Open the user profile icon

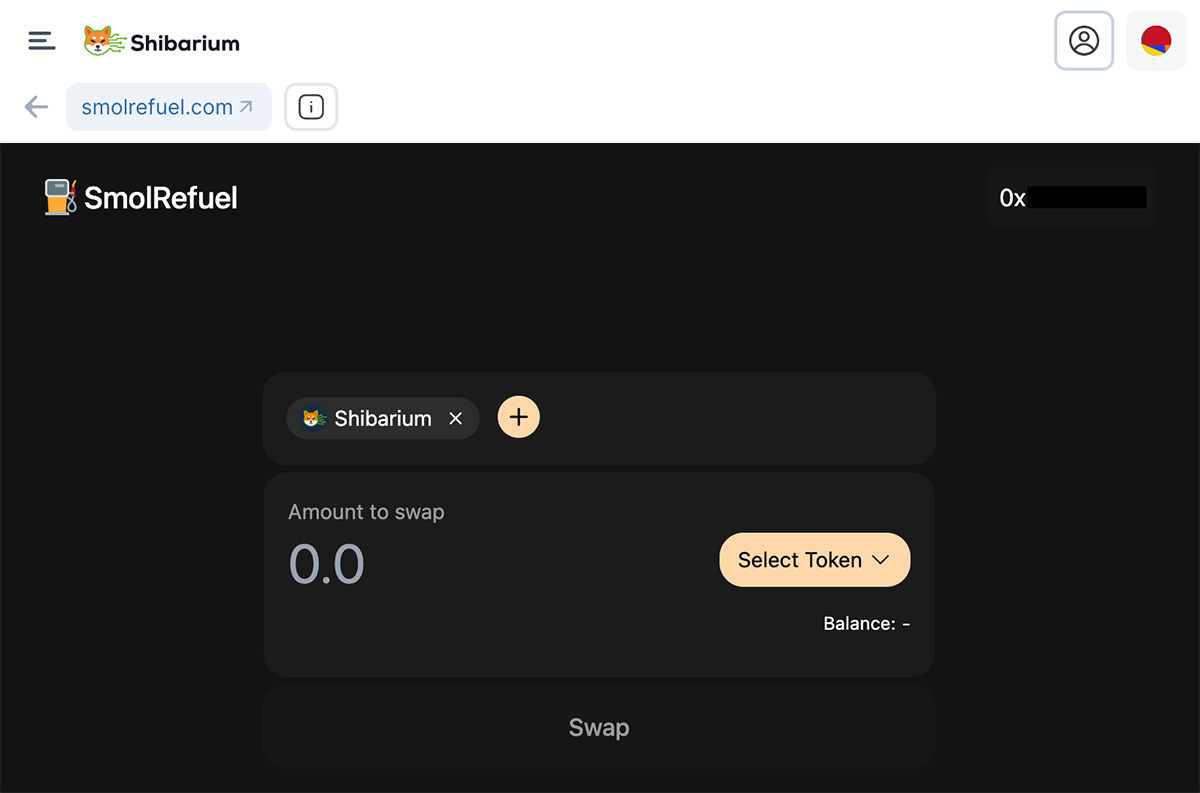pyautogui.click(x=1084, y=41)
